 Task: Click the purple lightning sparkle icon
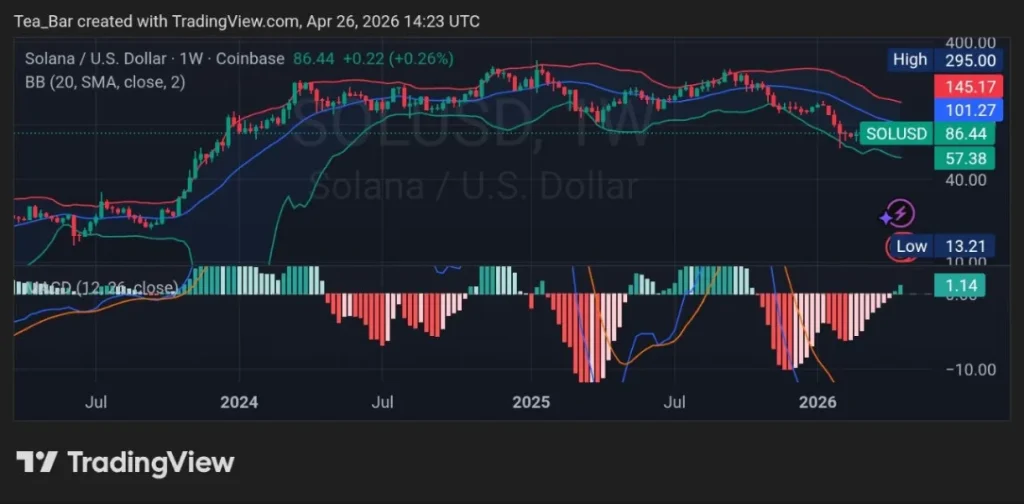click(x=899, y=213)
